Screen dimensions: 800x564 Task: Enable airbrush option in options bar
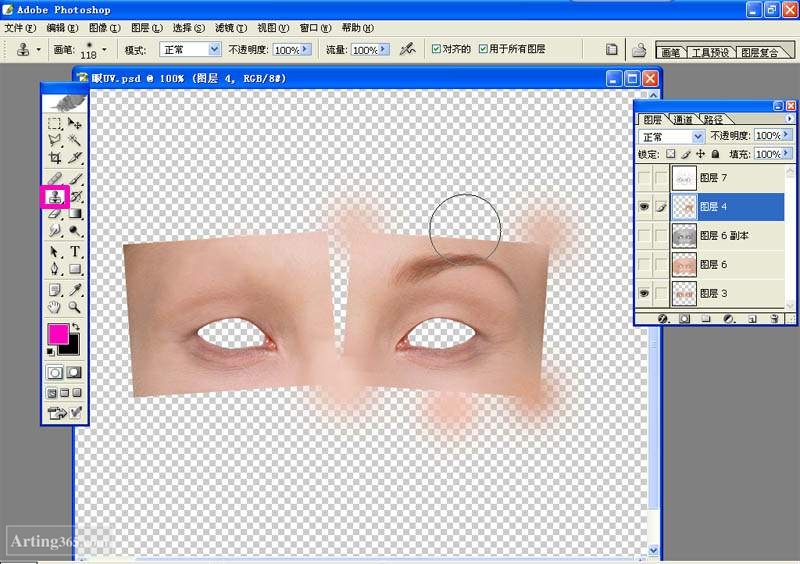(x=407, y=50)
